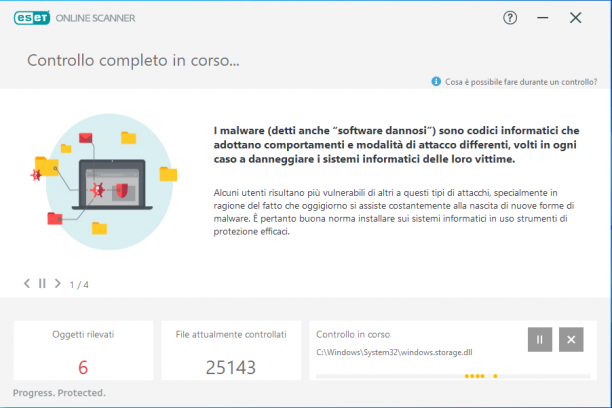Image resolution: width=612 pixels, height=408 pixels.
Task: Click the ESET logo
Action: (32, 18)
